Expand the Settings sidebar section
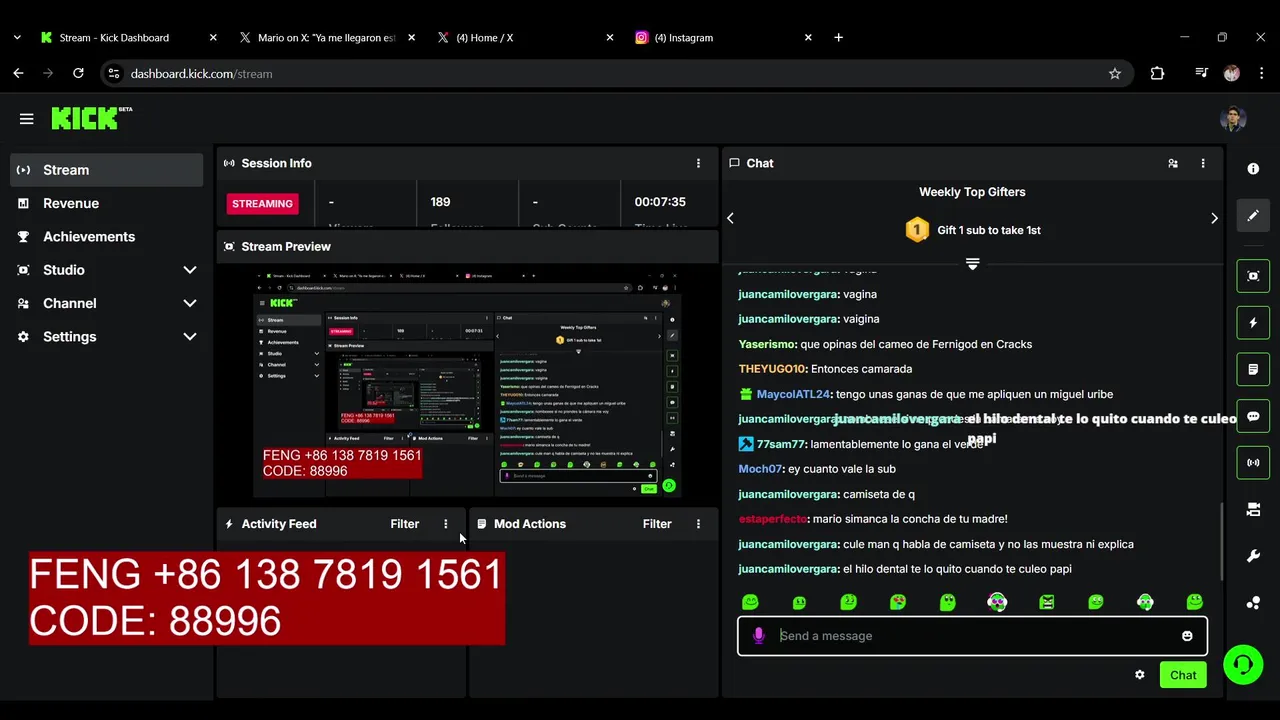1280x720 pixels. coord(190,337)
